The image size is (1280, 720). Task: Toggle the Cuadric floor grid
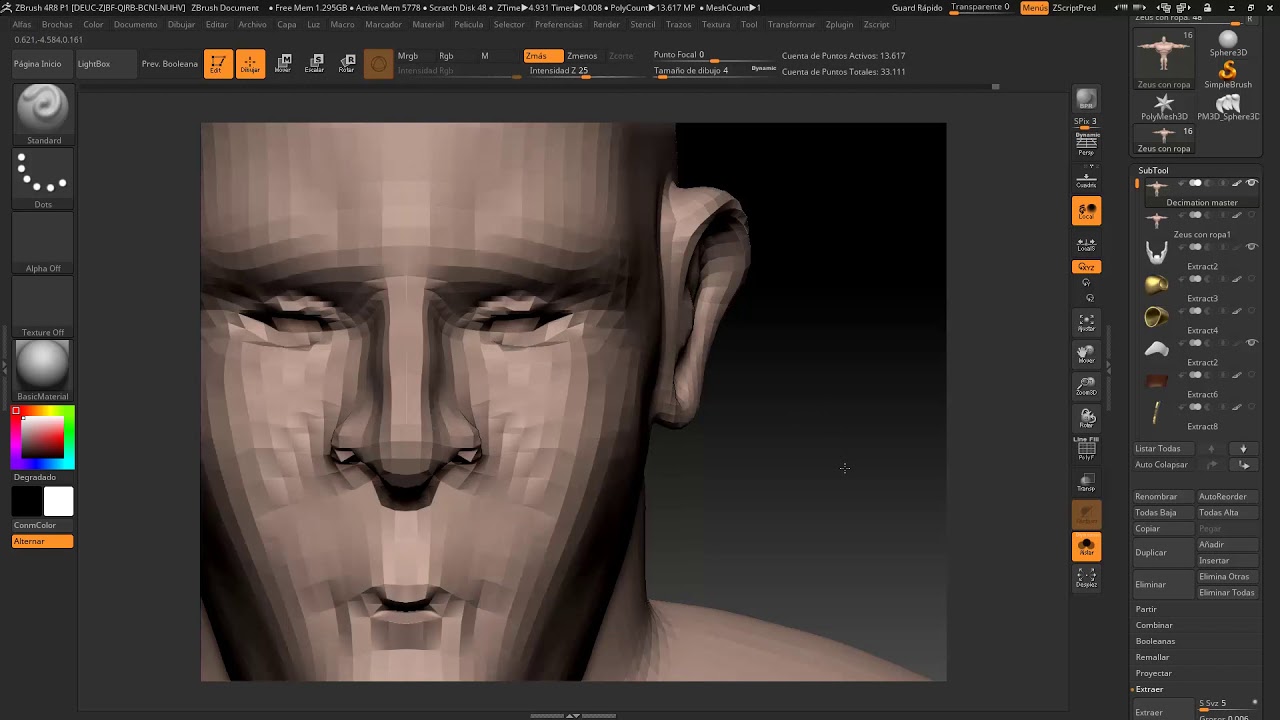[x=1086, y=180]
